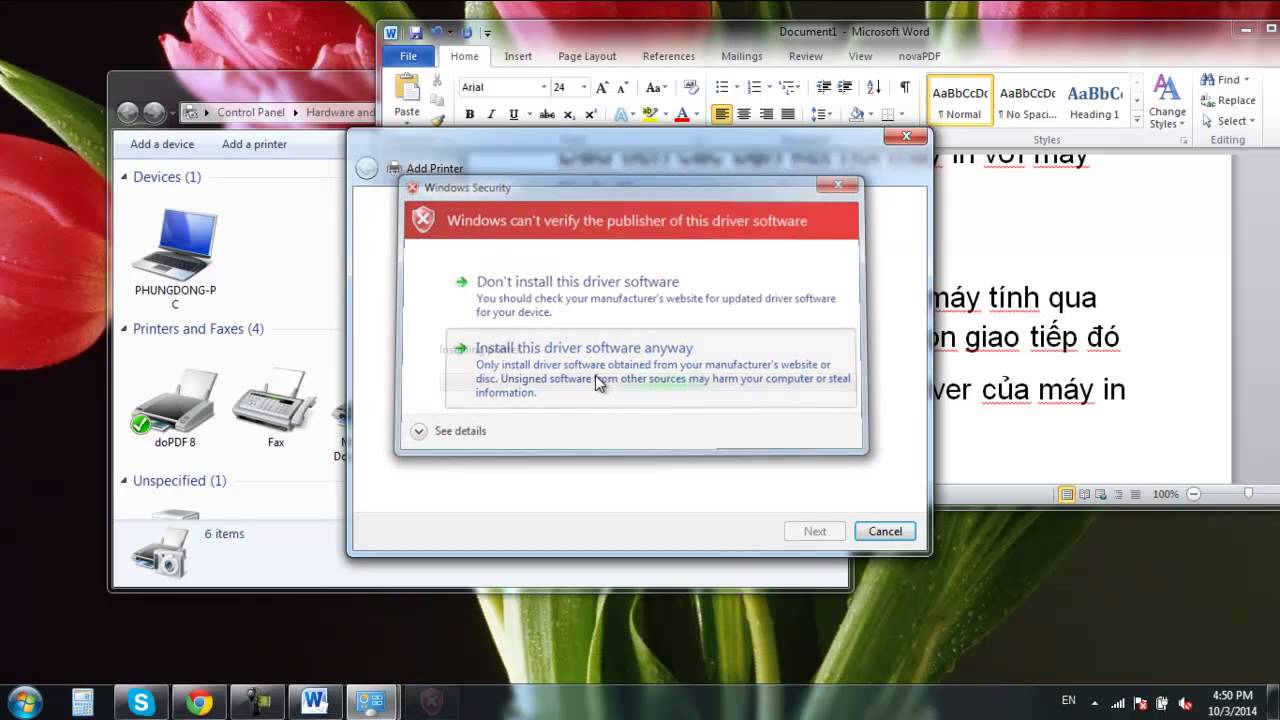This screenshot has width=1280, height=720.
Task: Expand See details in Windows Security
Action: [x=448, y=431]
